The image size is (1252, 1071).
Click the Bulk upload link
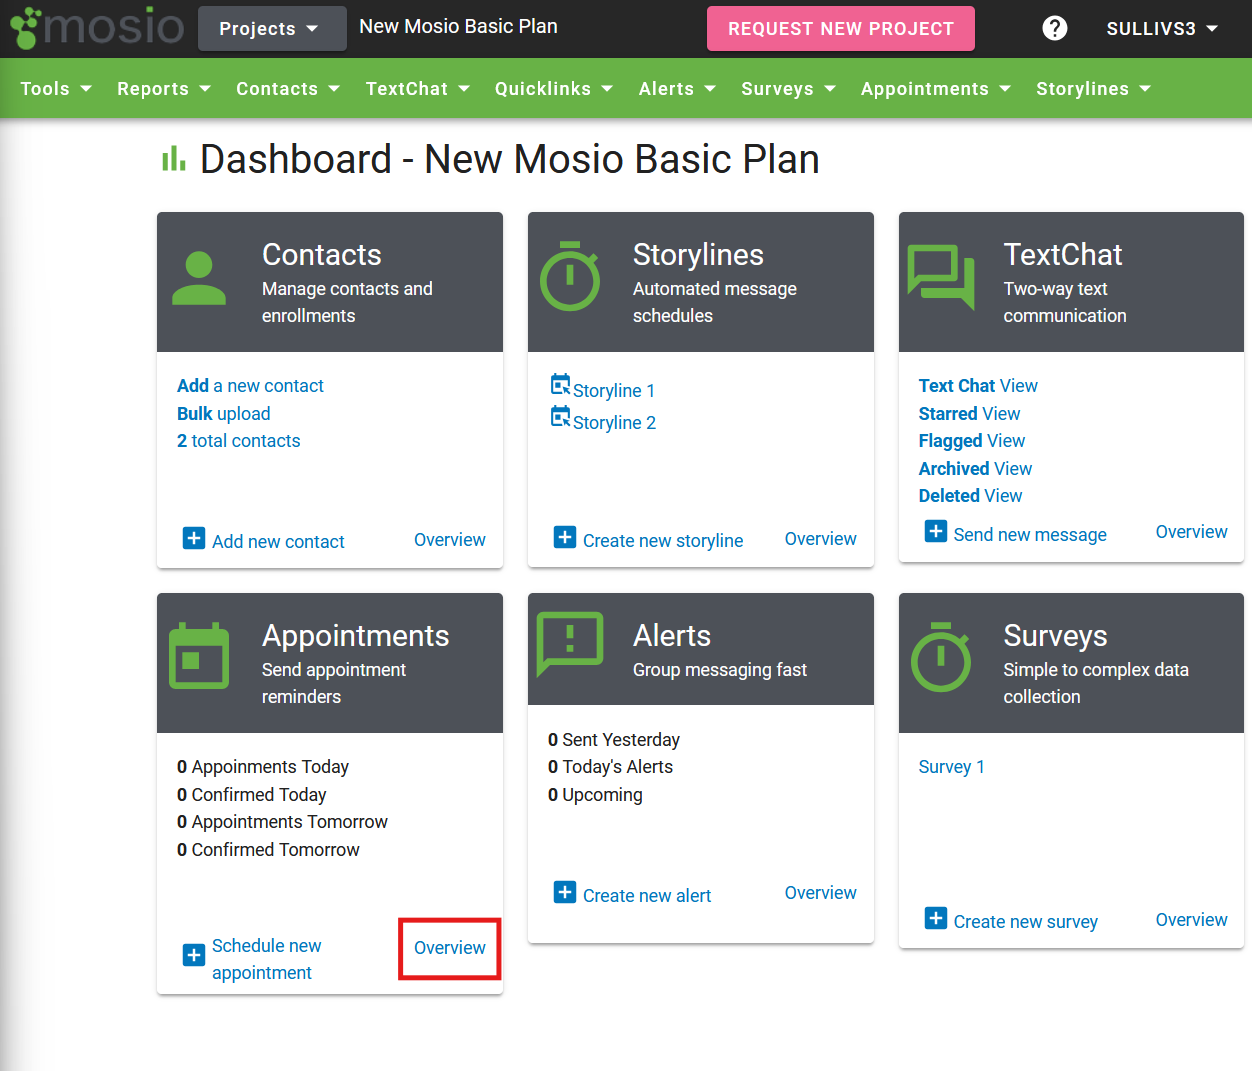coord(224,414)
